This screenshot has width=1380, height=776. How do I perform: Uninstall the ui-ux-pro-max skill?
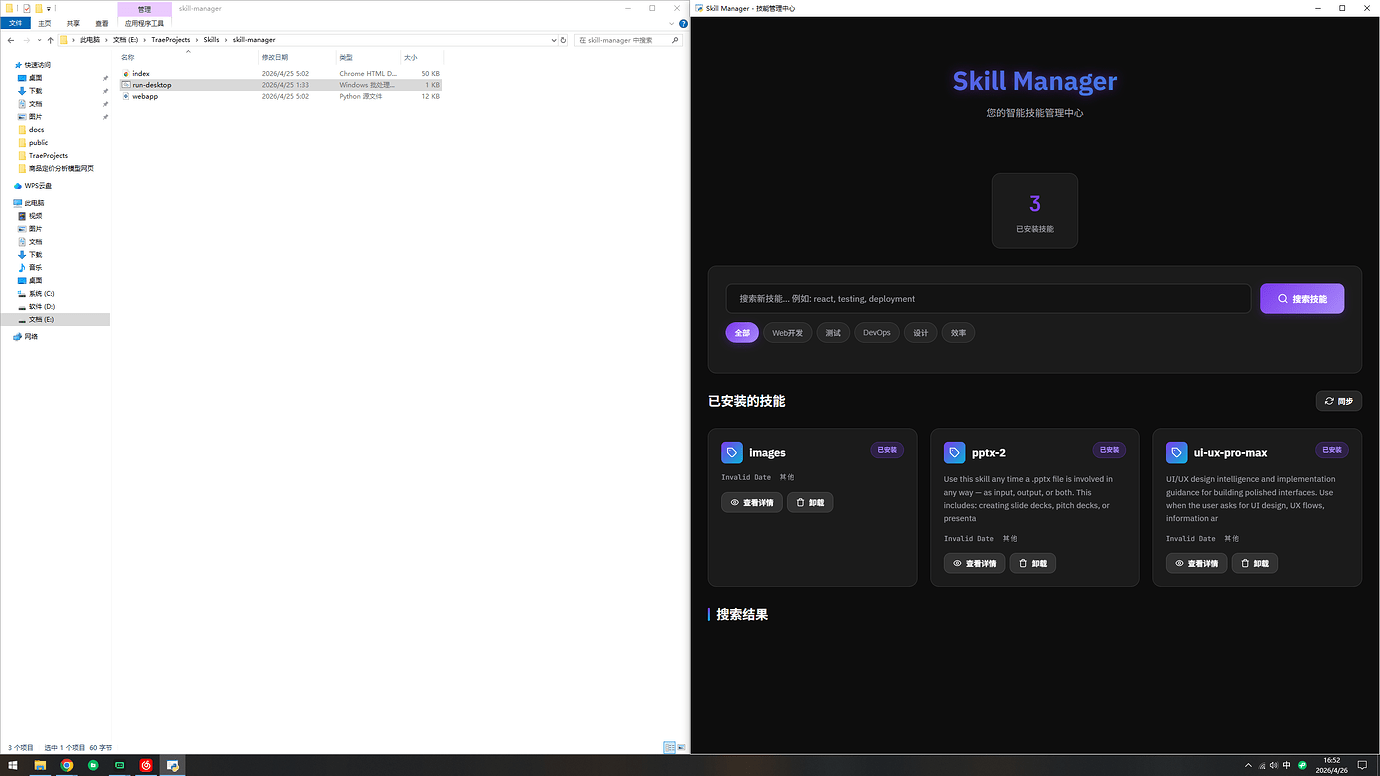coord(1254,563)
